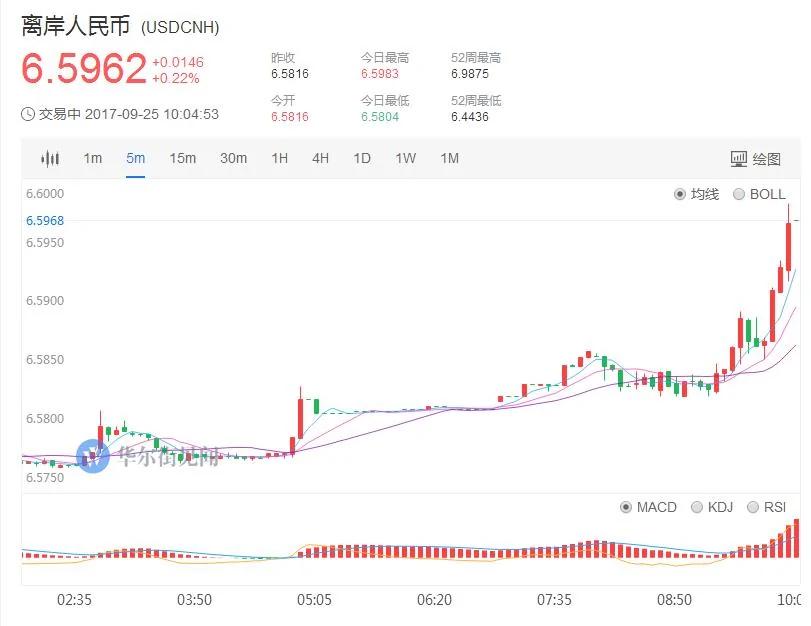Click the tallest MACD histogram bar at right
The image size is (811, 626).
(797, 538)
